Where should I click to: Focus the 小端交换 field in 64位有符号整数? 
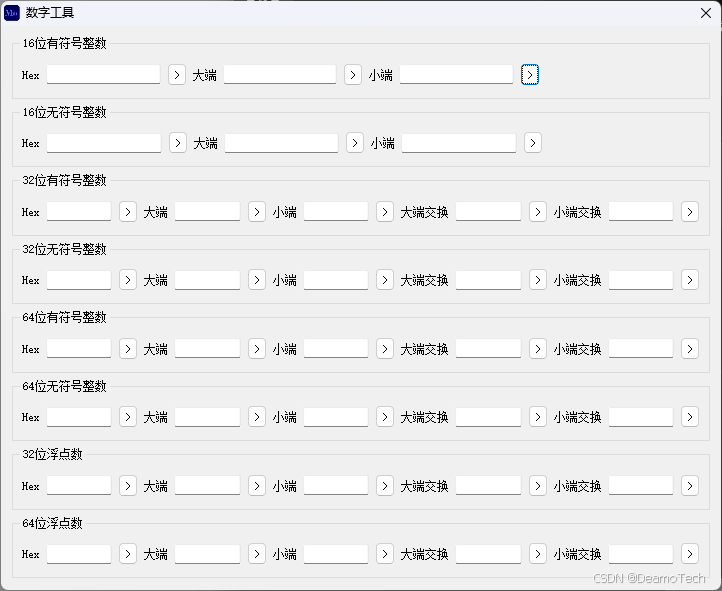click(641, 349)
